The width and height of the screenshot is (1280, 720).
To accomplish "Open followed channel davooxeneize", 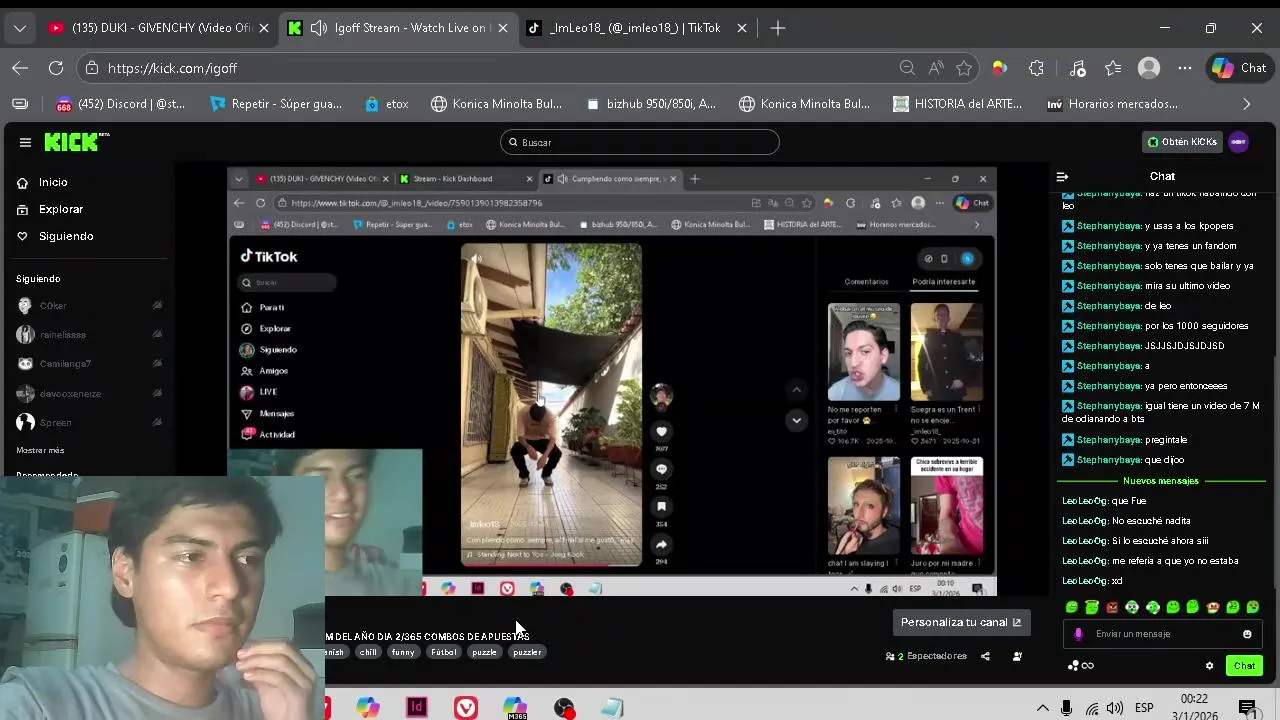I will point(70,393).
